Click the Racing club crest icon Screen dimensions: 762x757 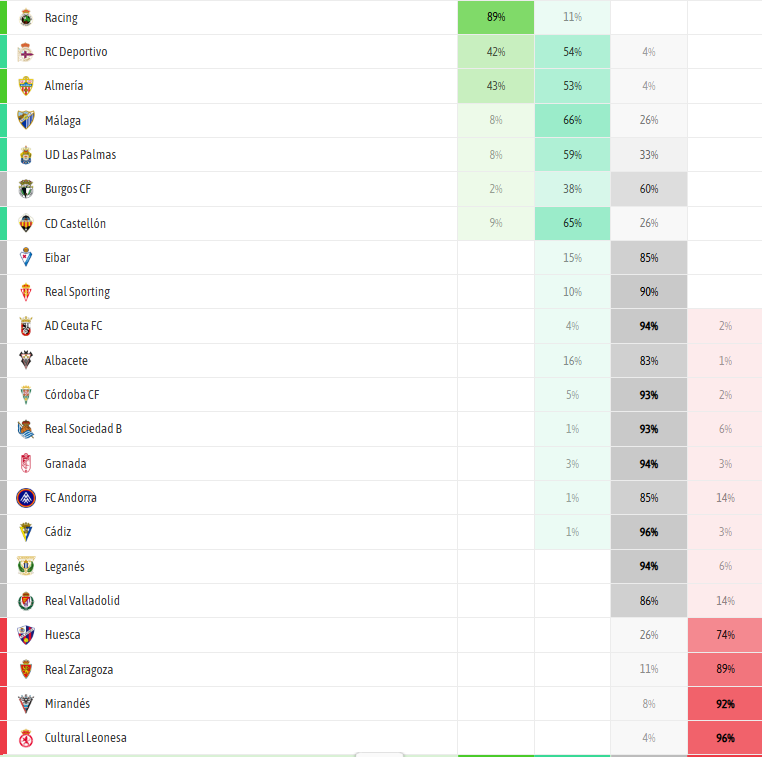pos(26,17)
